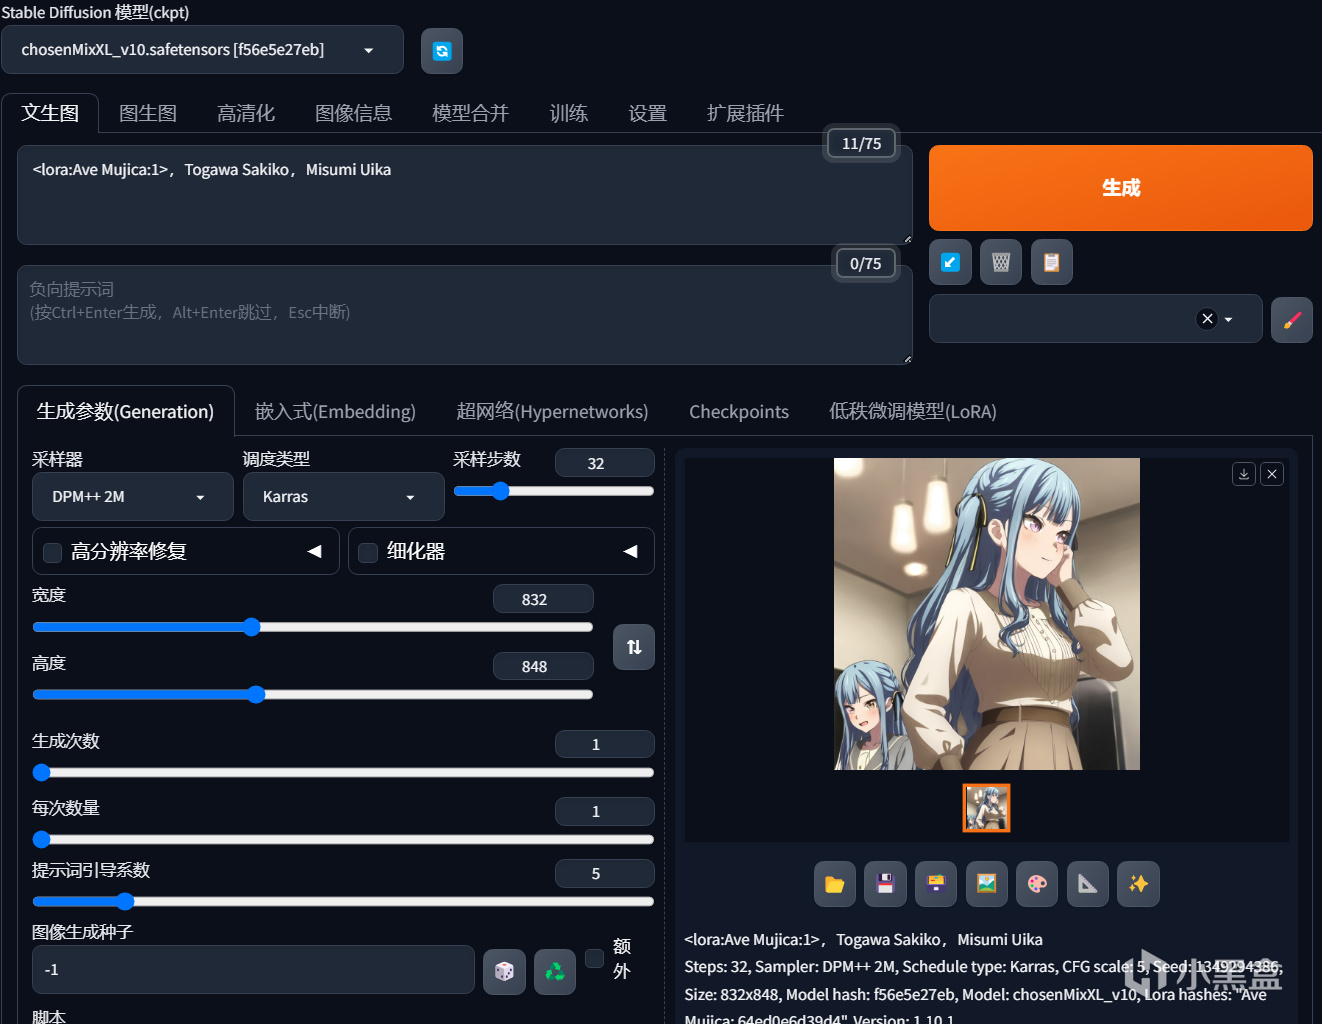This screenshot has height=1024, width=1322.
Task: Select the 嵌入式(Embedding) tab
Action: coord(335,411)
